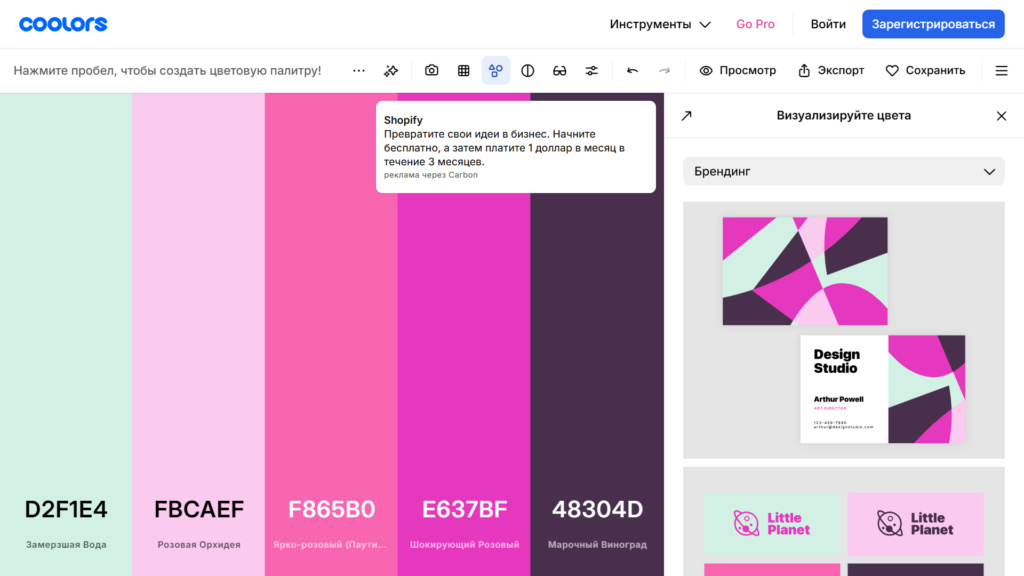Click the Go Pro menu link
Viewport: 1024px width, 576px height.
point(755,24)
